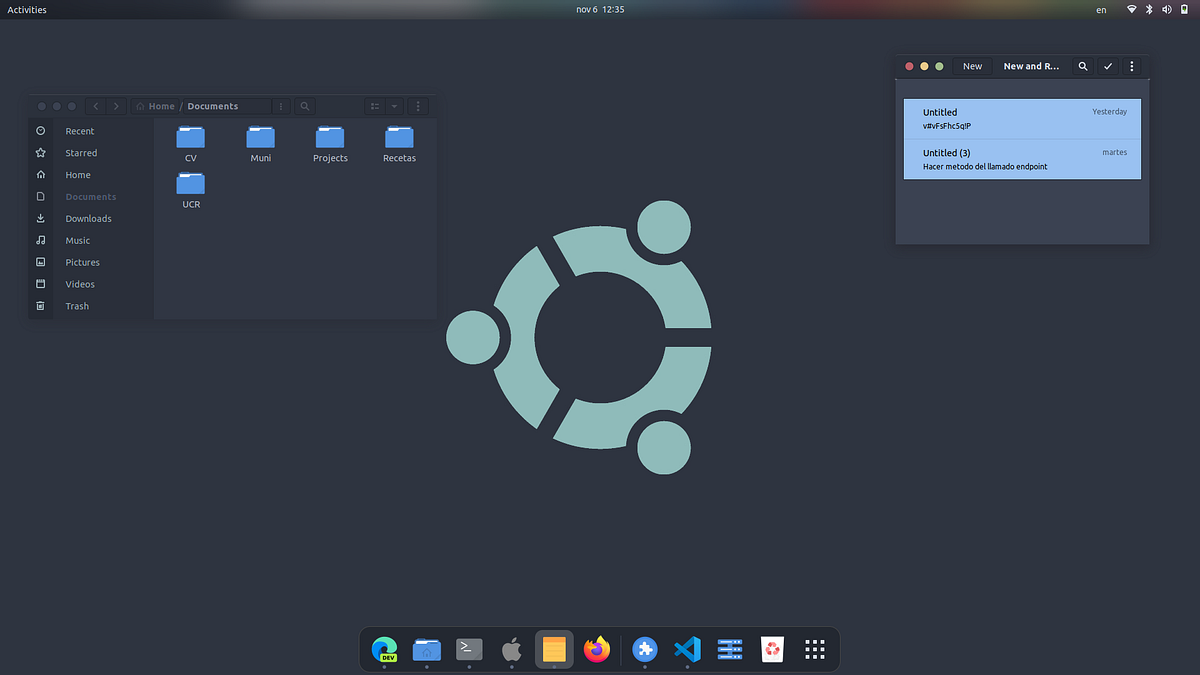Show all applications grid

tap(815, 649)
